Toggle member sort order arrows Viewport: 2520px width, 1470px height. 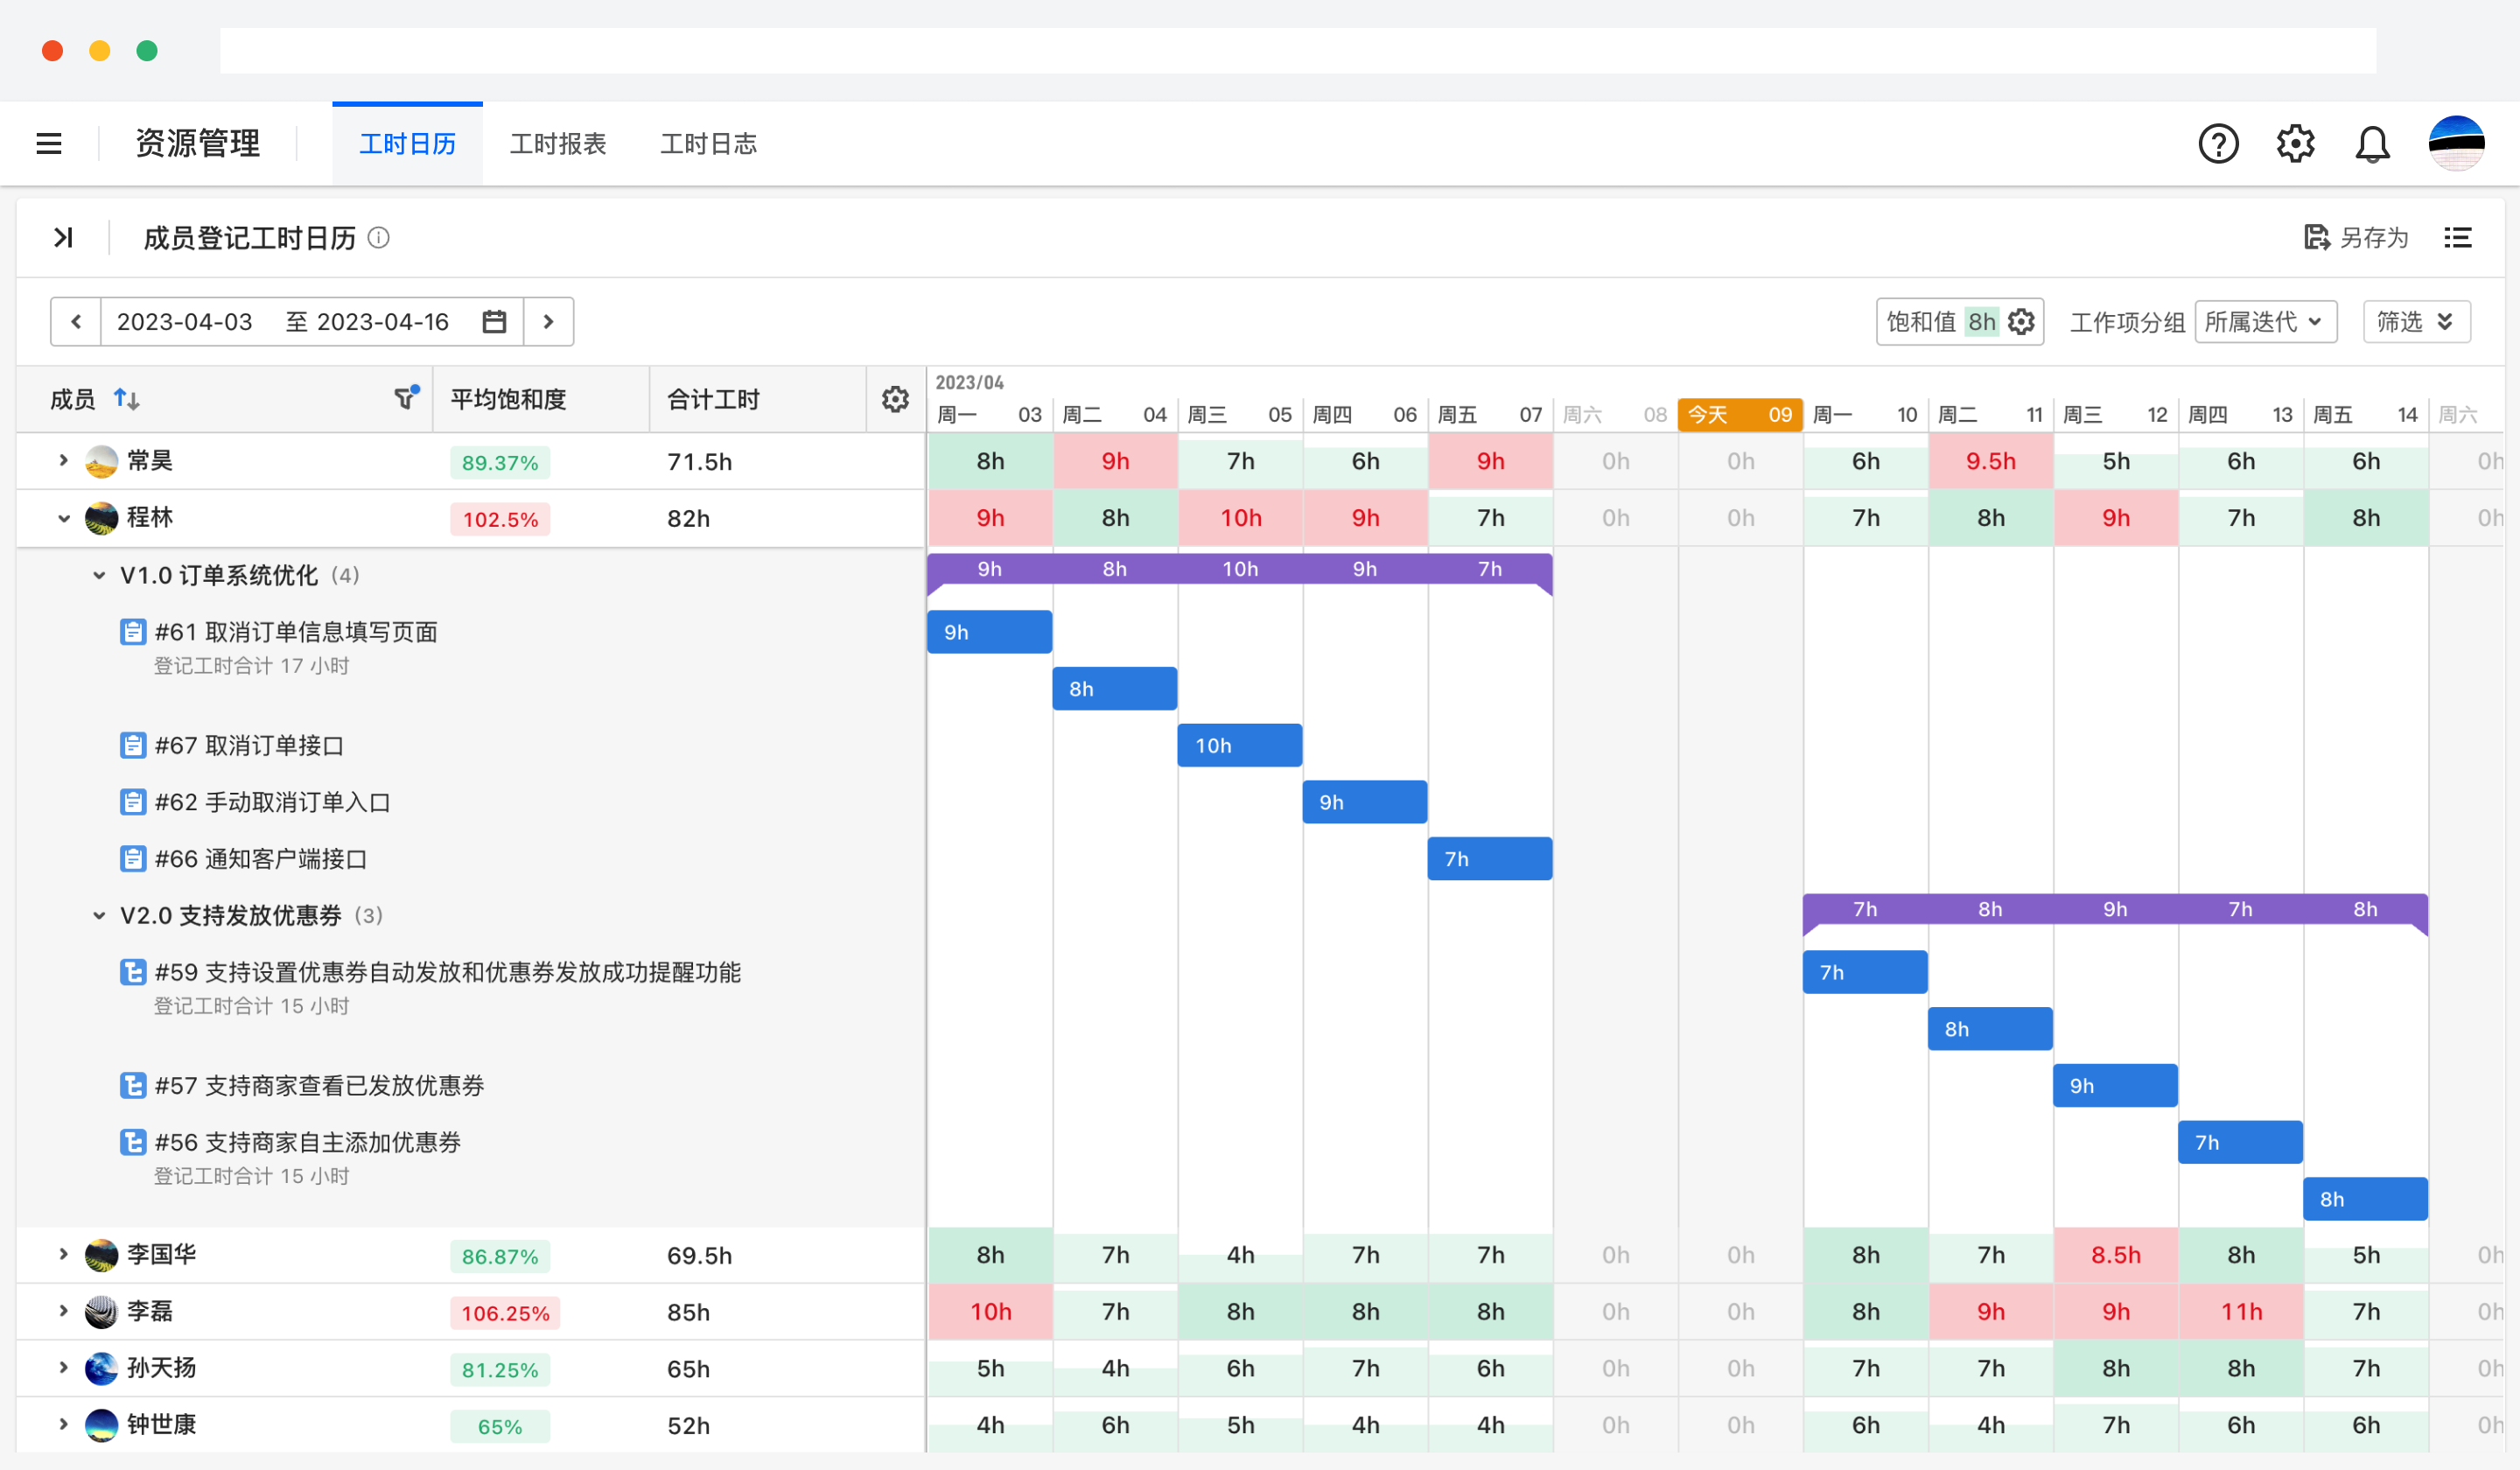click(x=126, y=399)
